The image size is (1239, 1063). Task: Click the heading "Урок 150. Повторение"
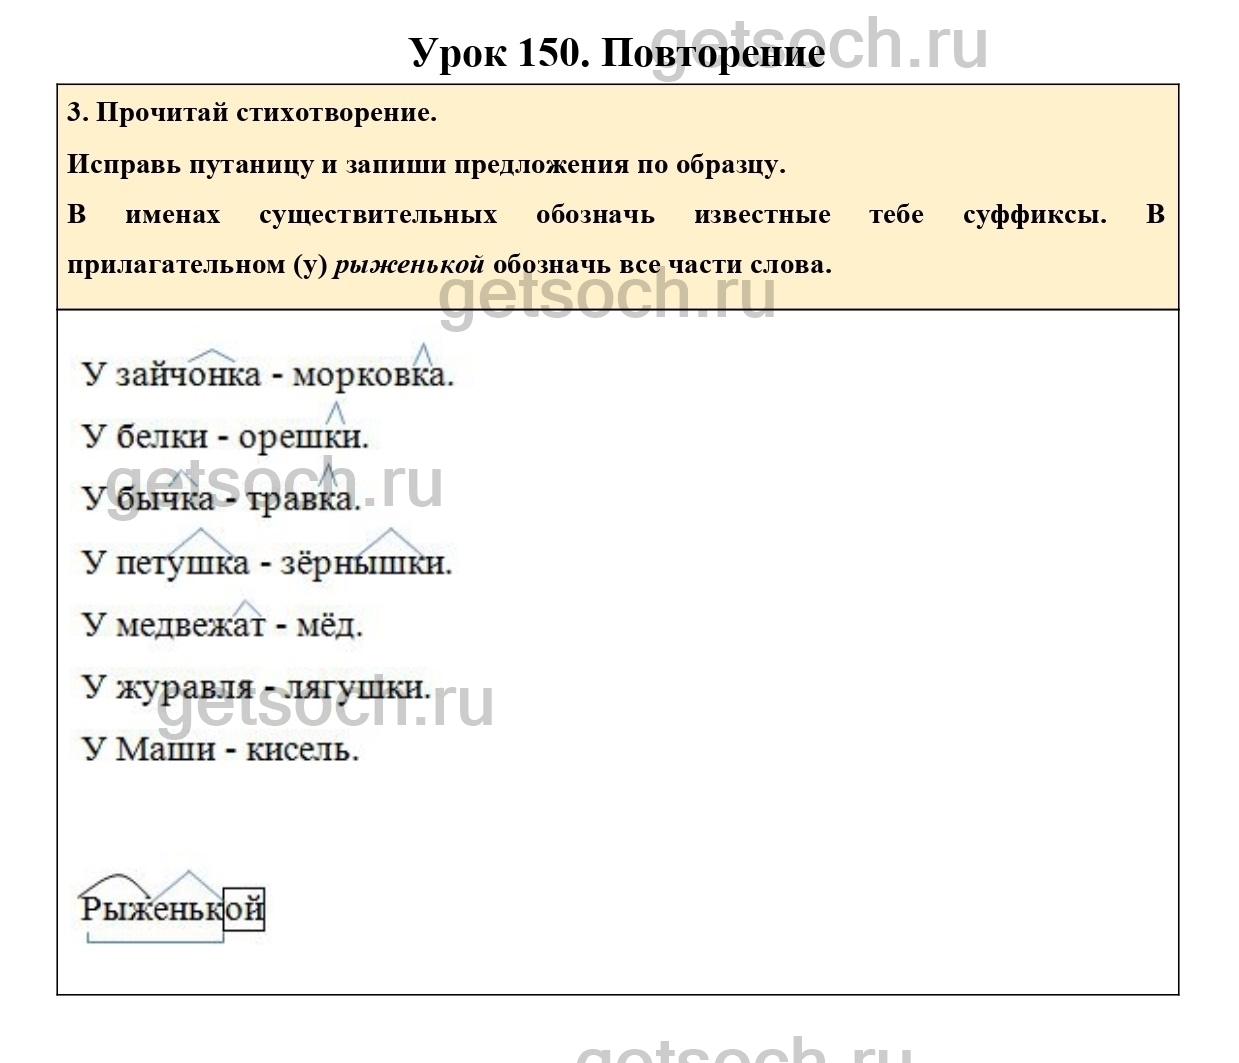point(617,53)
